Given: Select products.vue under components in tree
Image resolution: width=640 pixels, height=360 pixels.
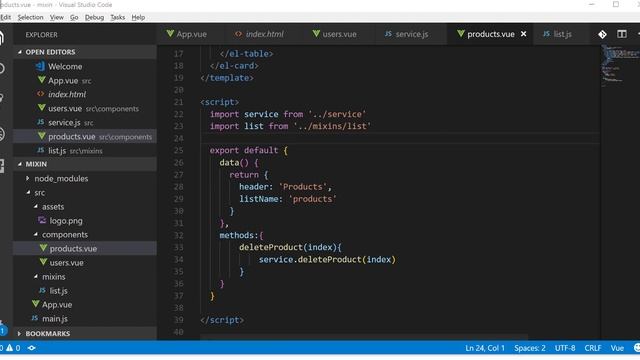Looking at the screenshot, I should click(x=85, y=248).
